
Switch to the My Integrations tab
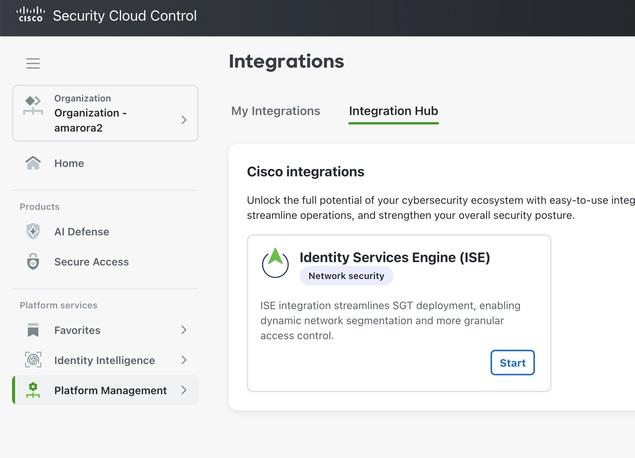(x=276, y=111)
